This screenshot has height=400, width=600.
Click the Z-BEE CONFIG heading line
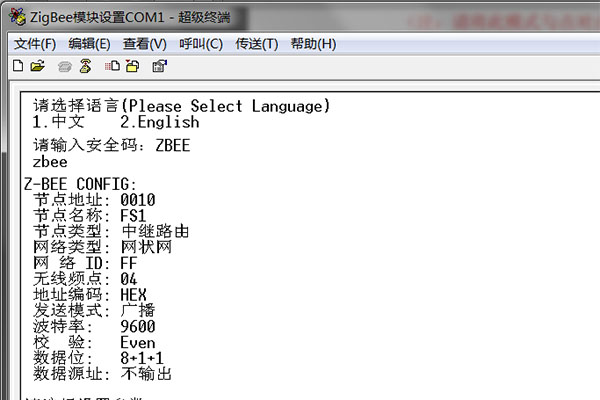point(78,184)
